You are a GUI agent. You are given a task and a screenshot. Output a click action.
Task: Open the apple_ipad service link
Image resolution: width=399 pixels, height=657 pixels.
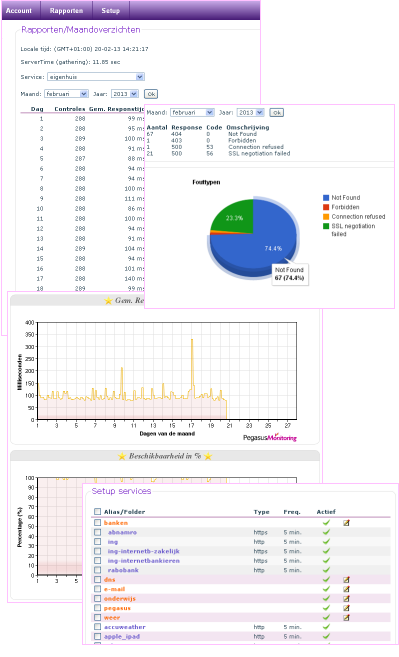tap(122, 636)
